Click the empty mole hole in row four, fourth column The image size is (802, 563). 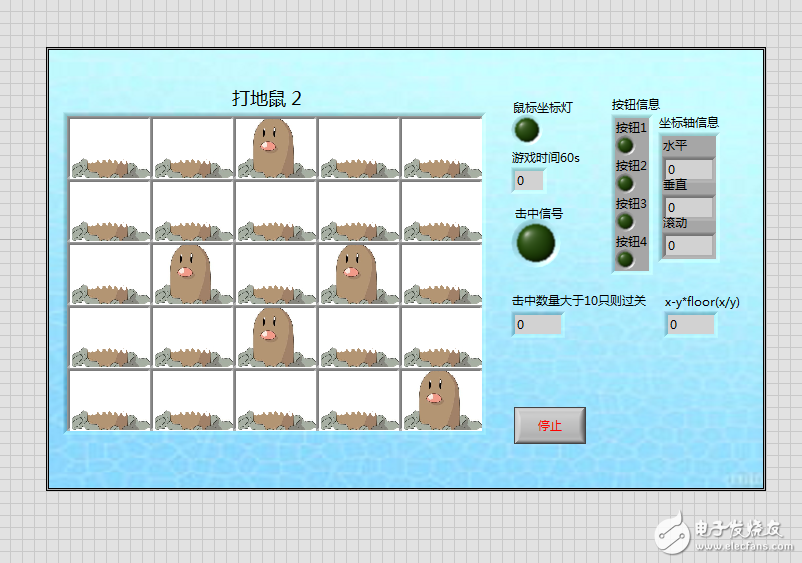coord(359,337)
